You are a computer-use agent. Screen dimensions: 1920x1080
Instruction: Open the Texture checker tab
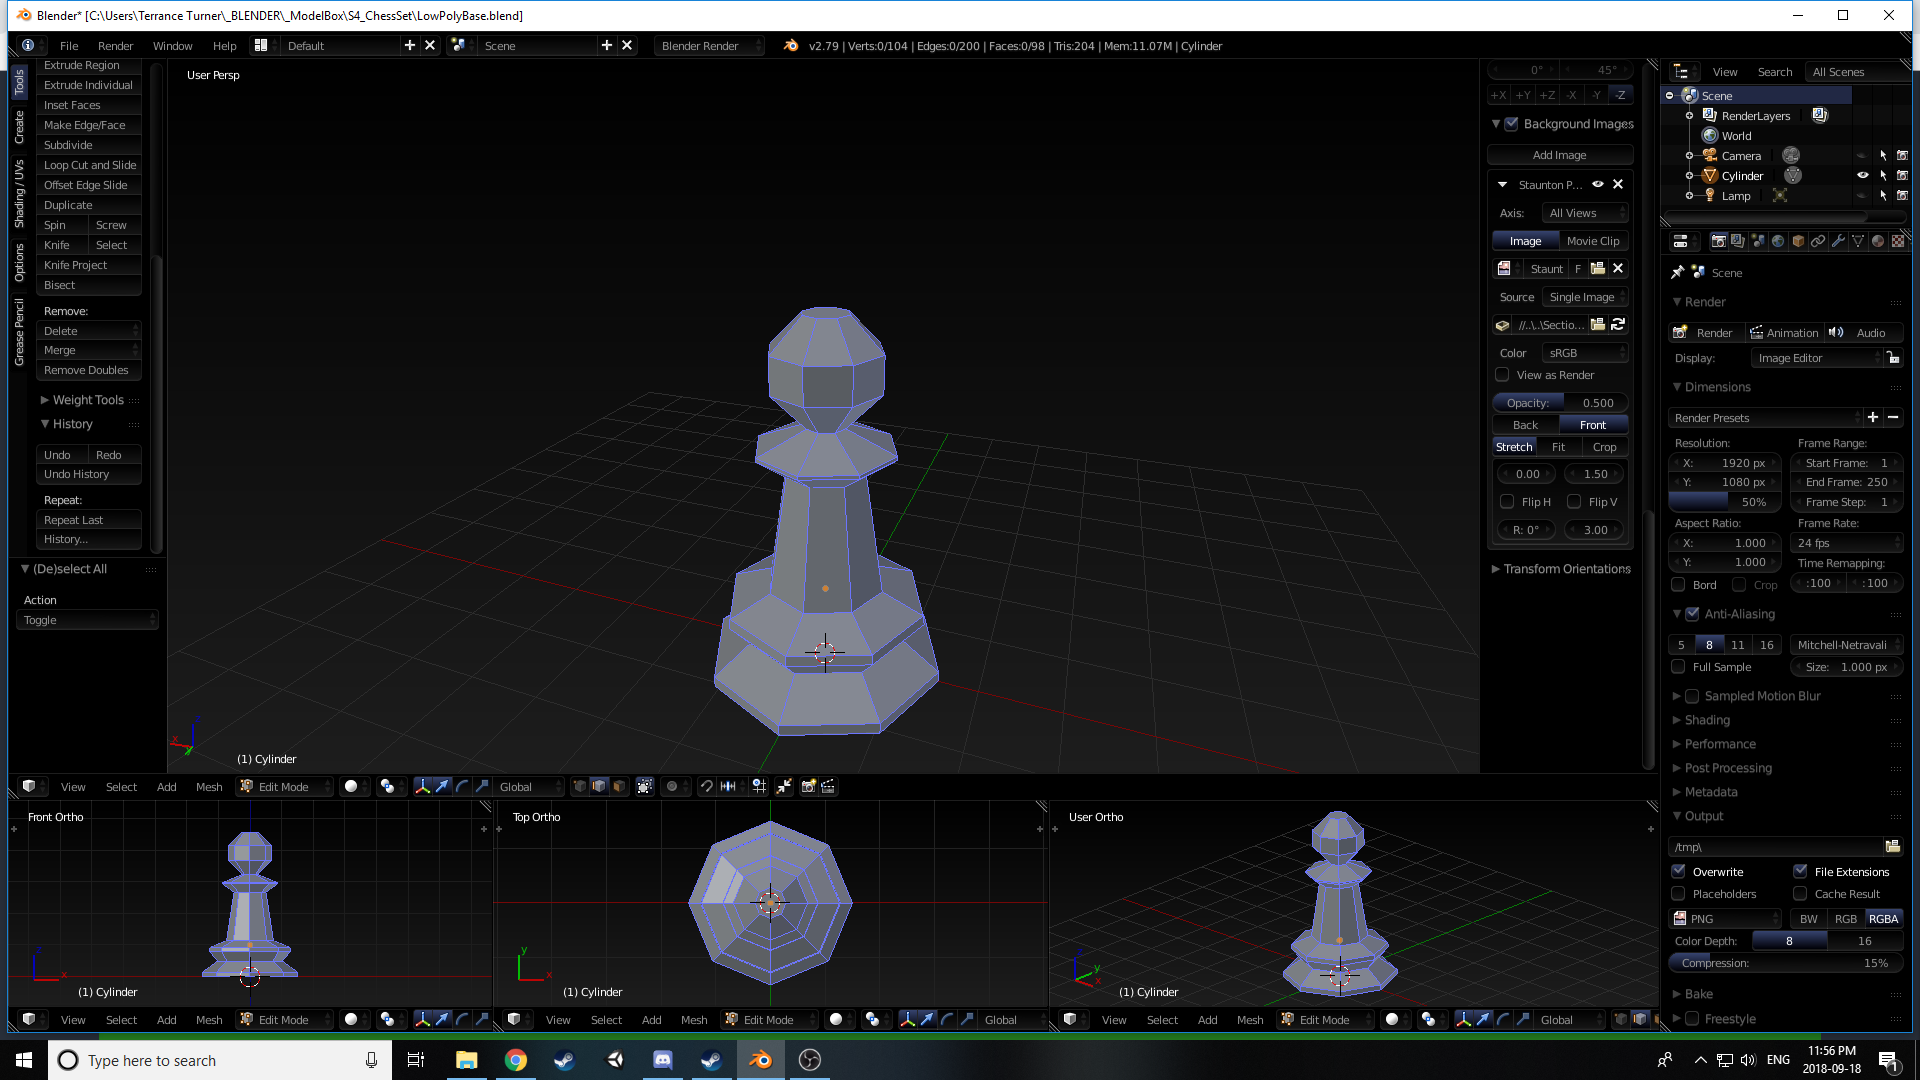(x=1898, y=241)
